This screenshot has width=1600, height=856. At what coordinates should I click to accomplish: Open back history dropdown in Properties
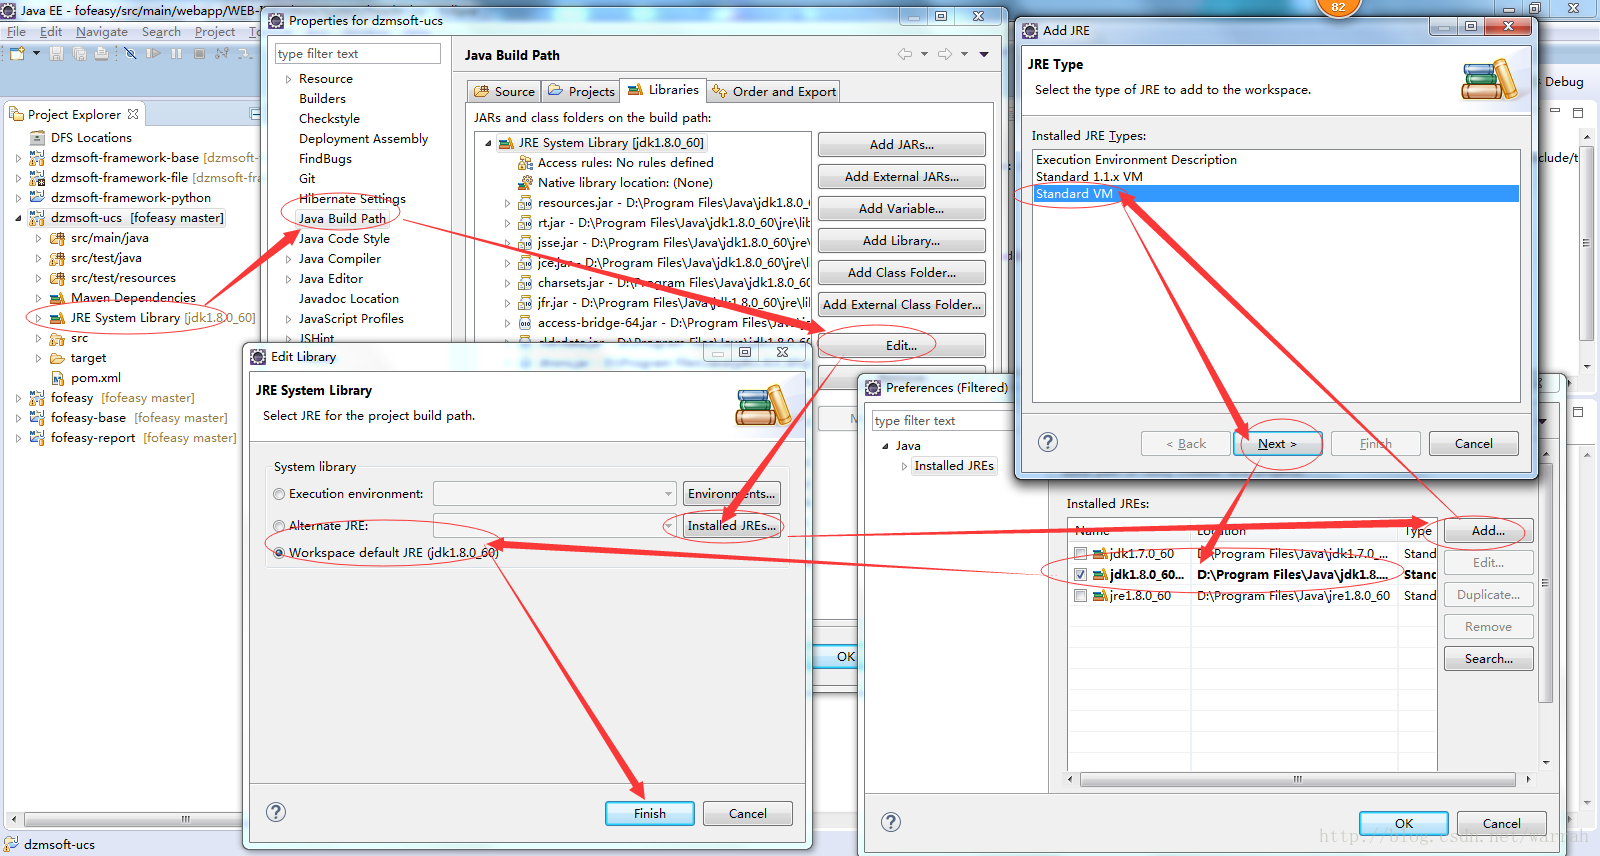pos(924,54)
